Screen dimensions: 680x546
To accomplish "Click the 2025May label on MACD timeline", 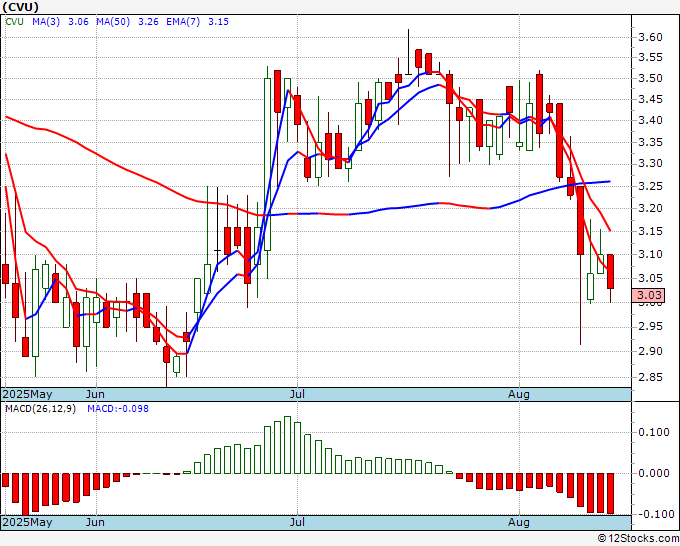I will (x=28, y=522).
